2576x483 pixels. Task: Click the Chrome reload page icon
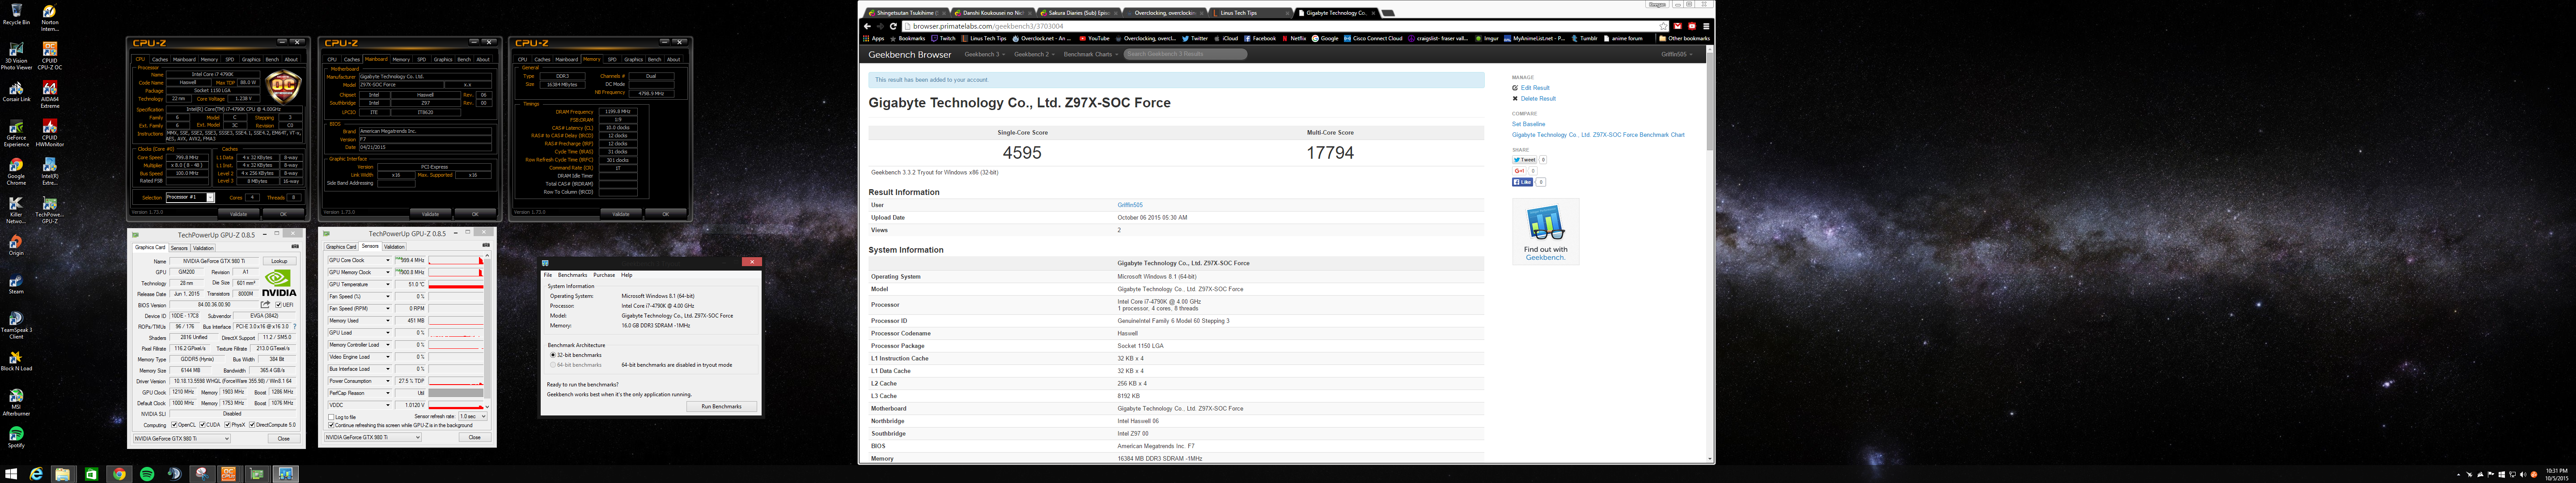tap(892, 26)
